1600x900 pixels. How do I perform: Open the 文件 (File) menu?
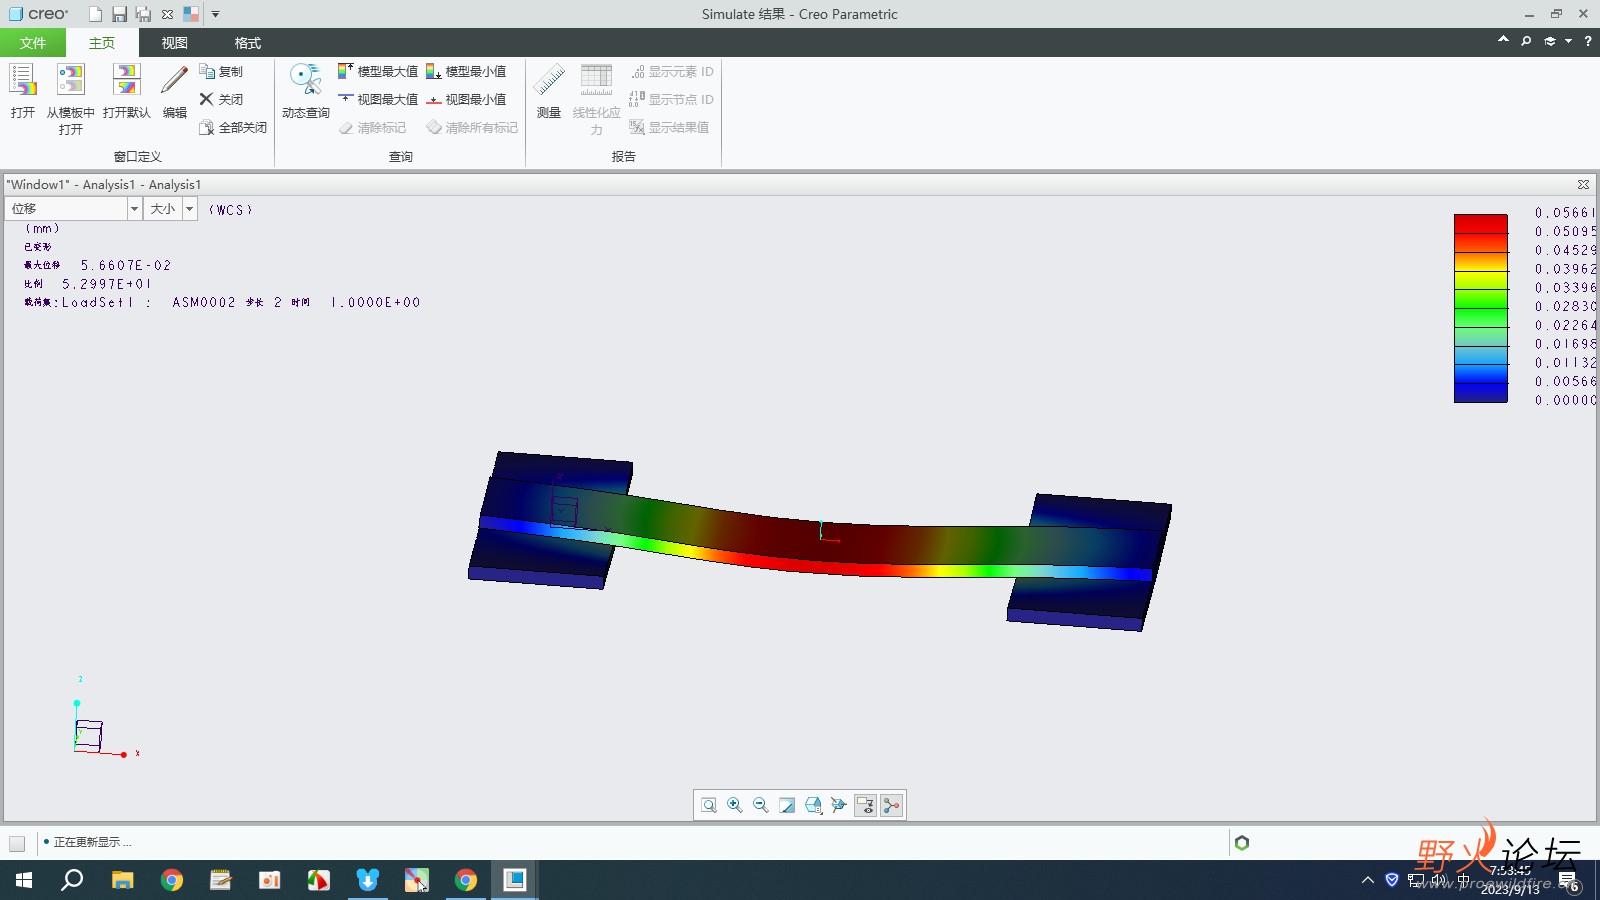coord(33,43)
